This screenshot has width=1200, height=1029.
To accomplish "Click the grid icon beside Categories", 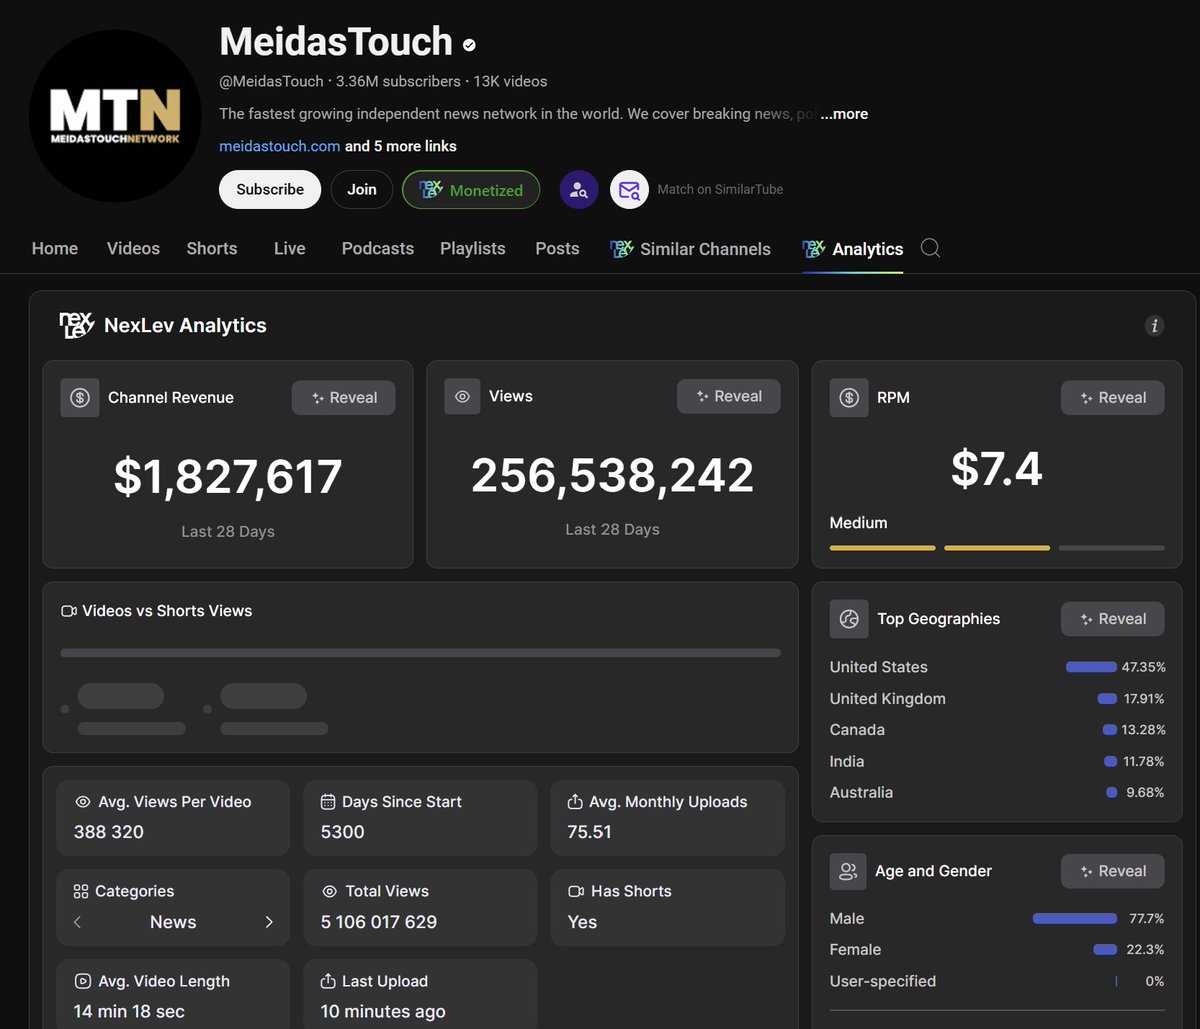I will point(81,891).
